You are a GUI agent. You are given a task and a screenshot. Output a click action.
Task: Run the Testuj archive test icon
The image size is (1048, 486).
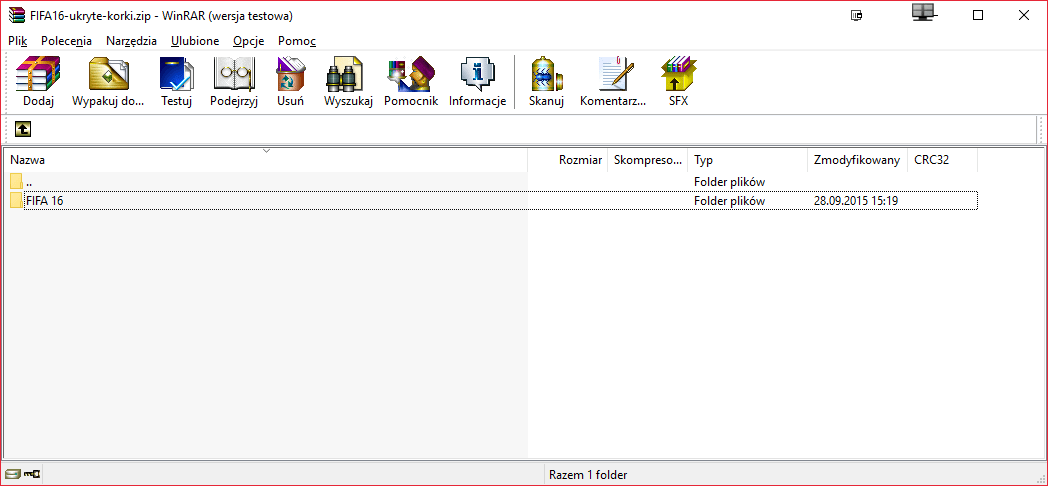coord(176,82)
